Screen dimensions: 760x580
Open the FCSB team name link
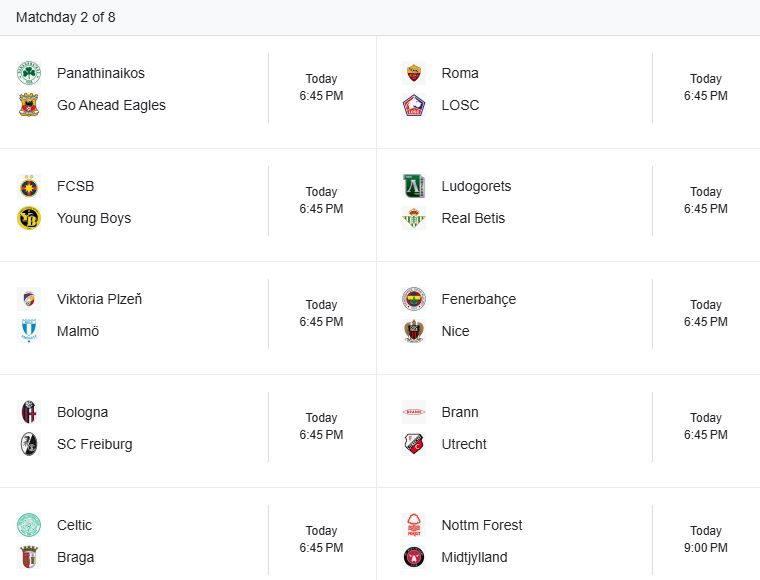(x=75, y=186)
